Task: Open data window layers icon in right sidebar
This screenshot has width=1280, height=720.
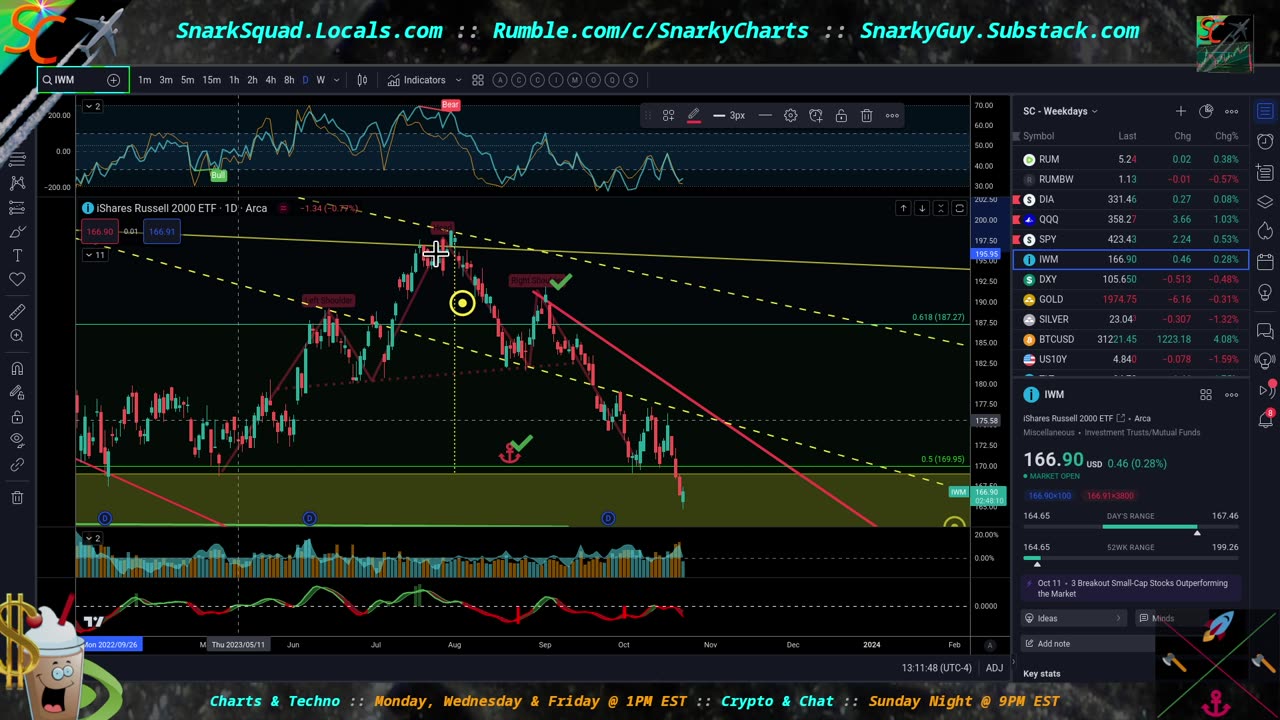Action: [1265, 202]
